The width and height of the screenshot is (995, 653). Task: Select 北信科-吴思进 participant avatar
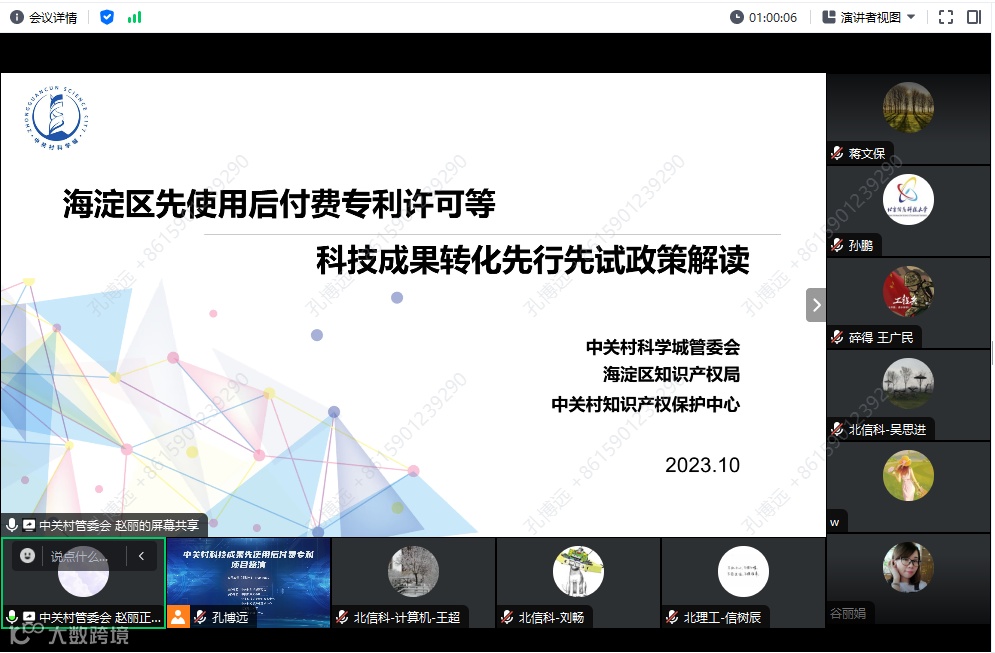pyautogui.click(x=908, y=383)
